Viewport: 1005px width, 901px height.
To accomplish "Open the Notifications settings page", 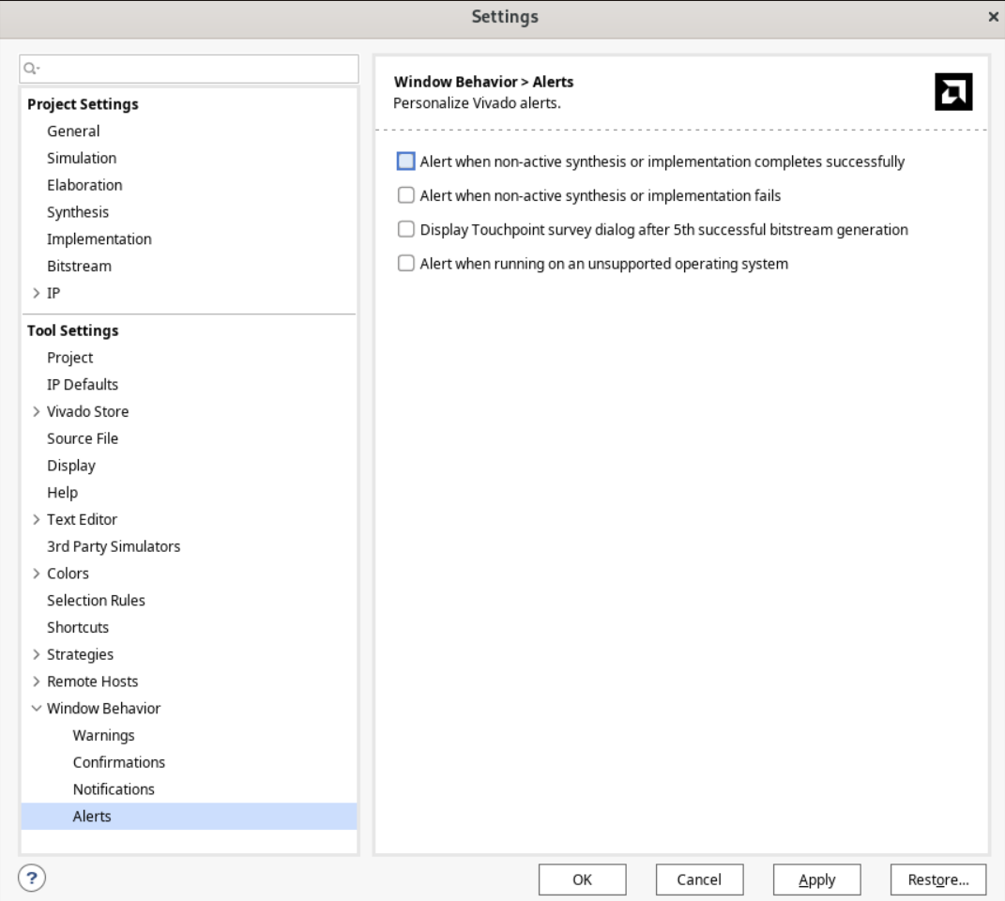I will (113, 789).
